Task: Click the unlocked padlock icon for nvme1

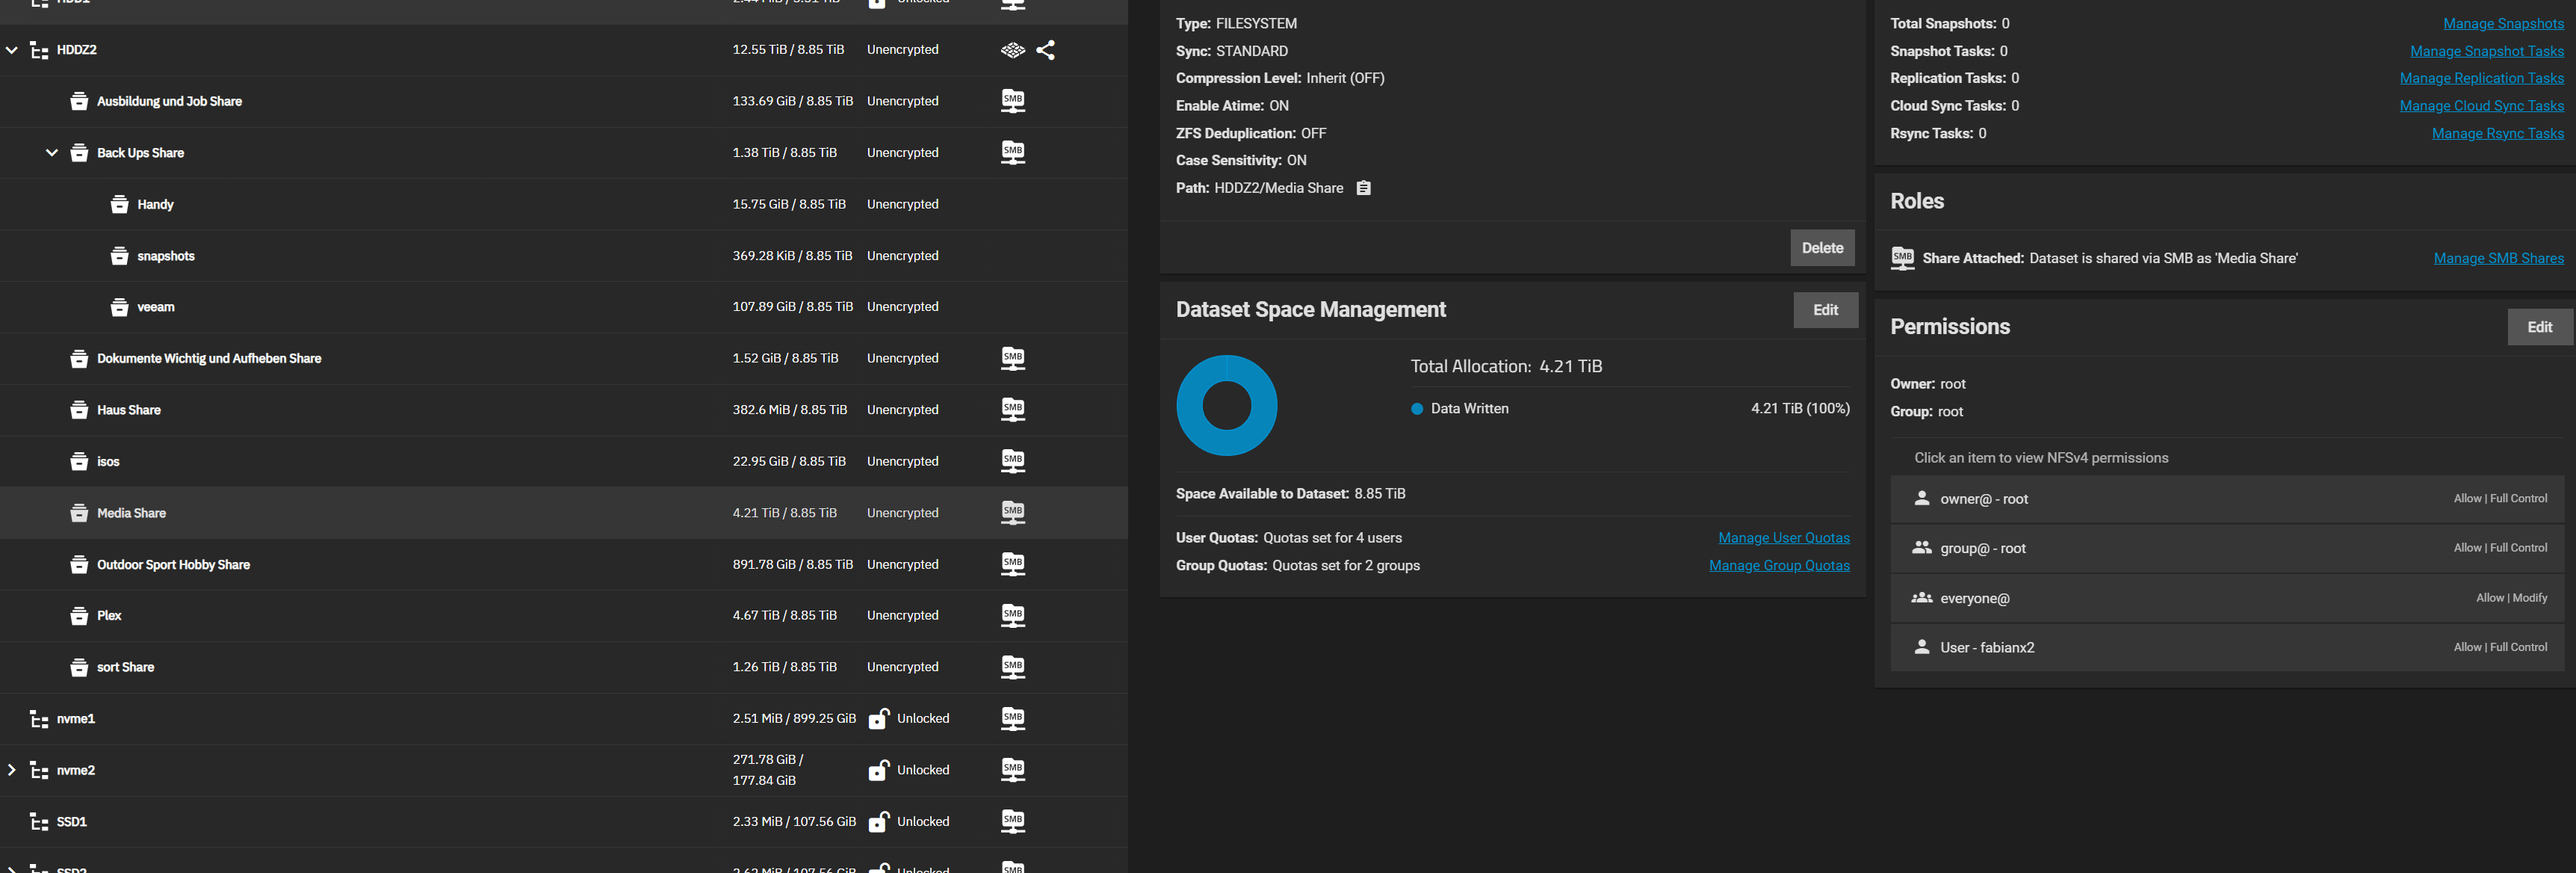Action: 879,718
